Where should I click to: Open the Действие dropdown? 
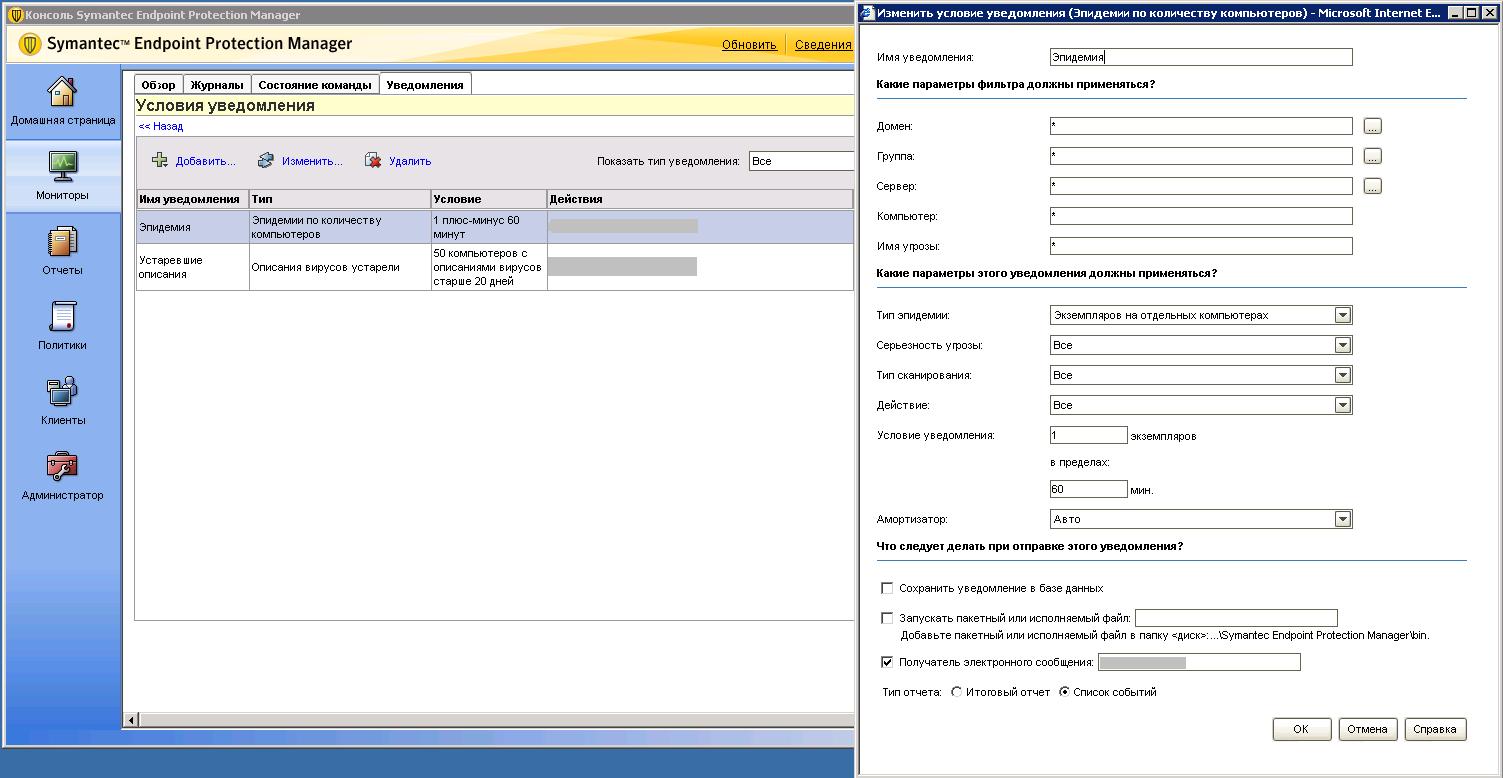tap(1201, 405)
